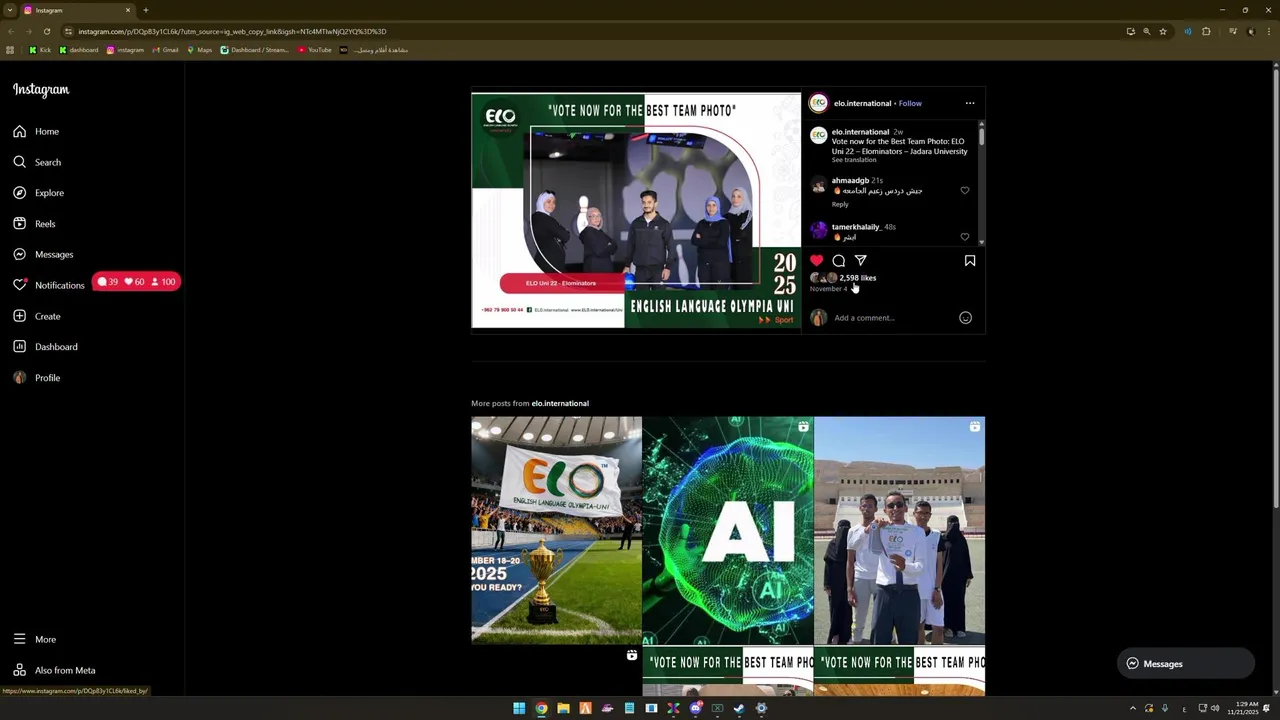The height and width of the screenshot is (720, 1280).
Task: Open emoji picker in comment box
Action: point(965,318)
